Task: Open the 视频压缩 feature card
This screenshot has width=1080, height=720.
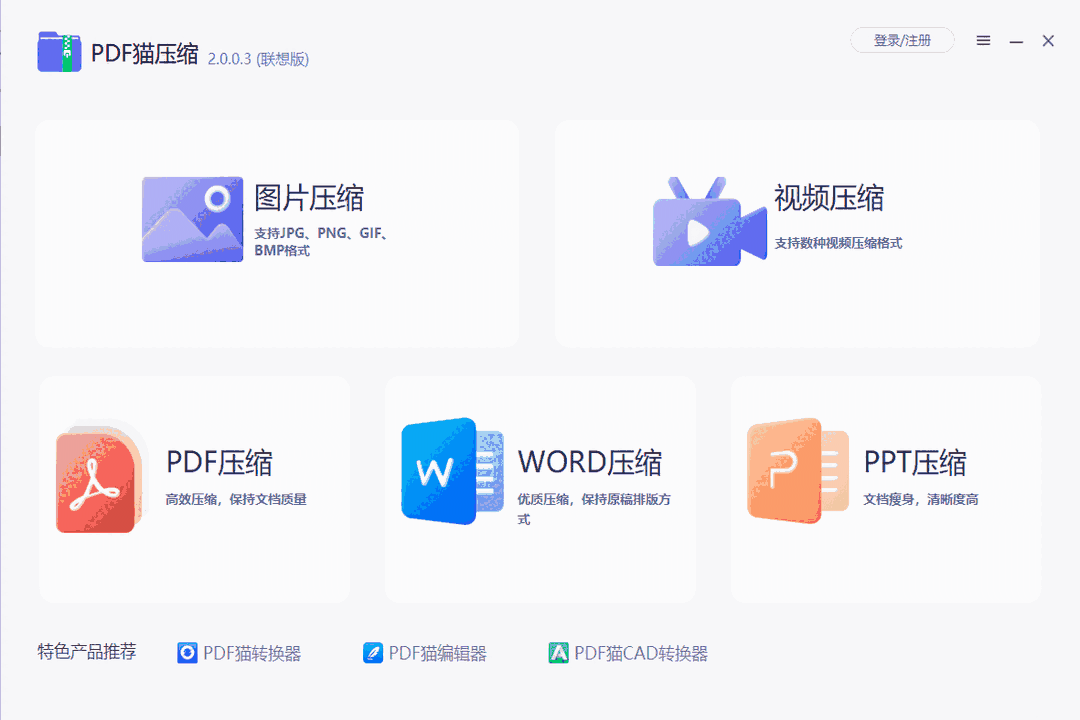Action: (x=795, y=233)
